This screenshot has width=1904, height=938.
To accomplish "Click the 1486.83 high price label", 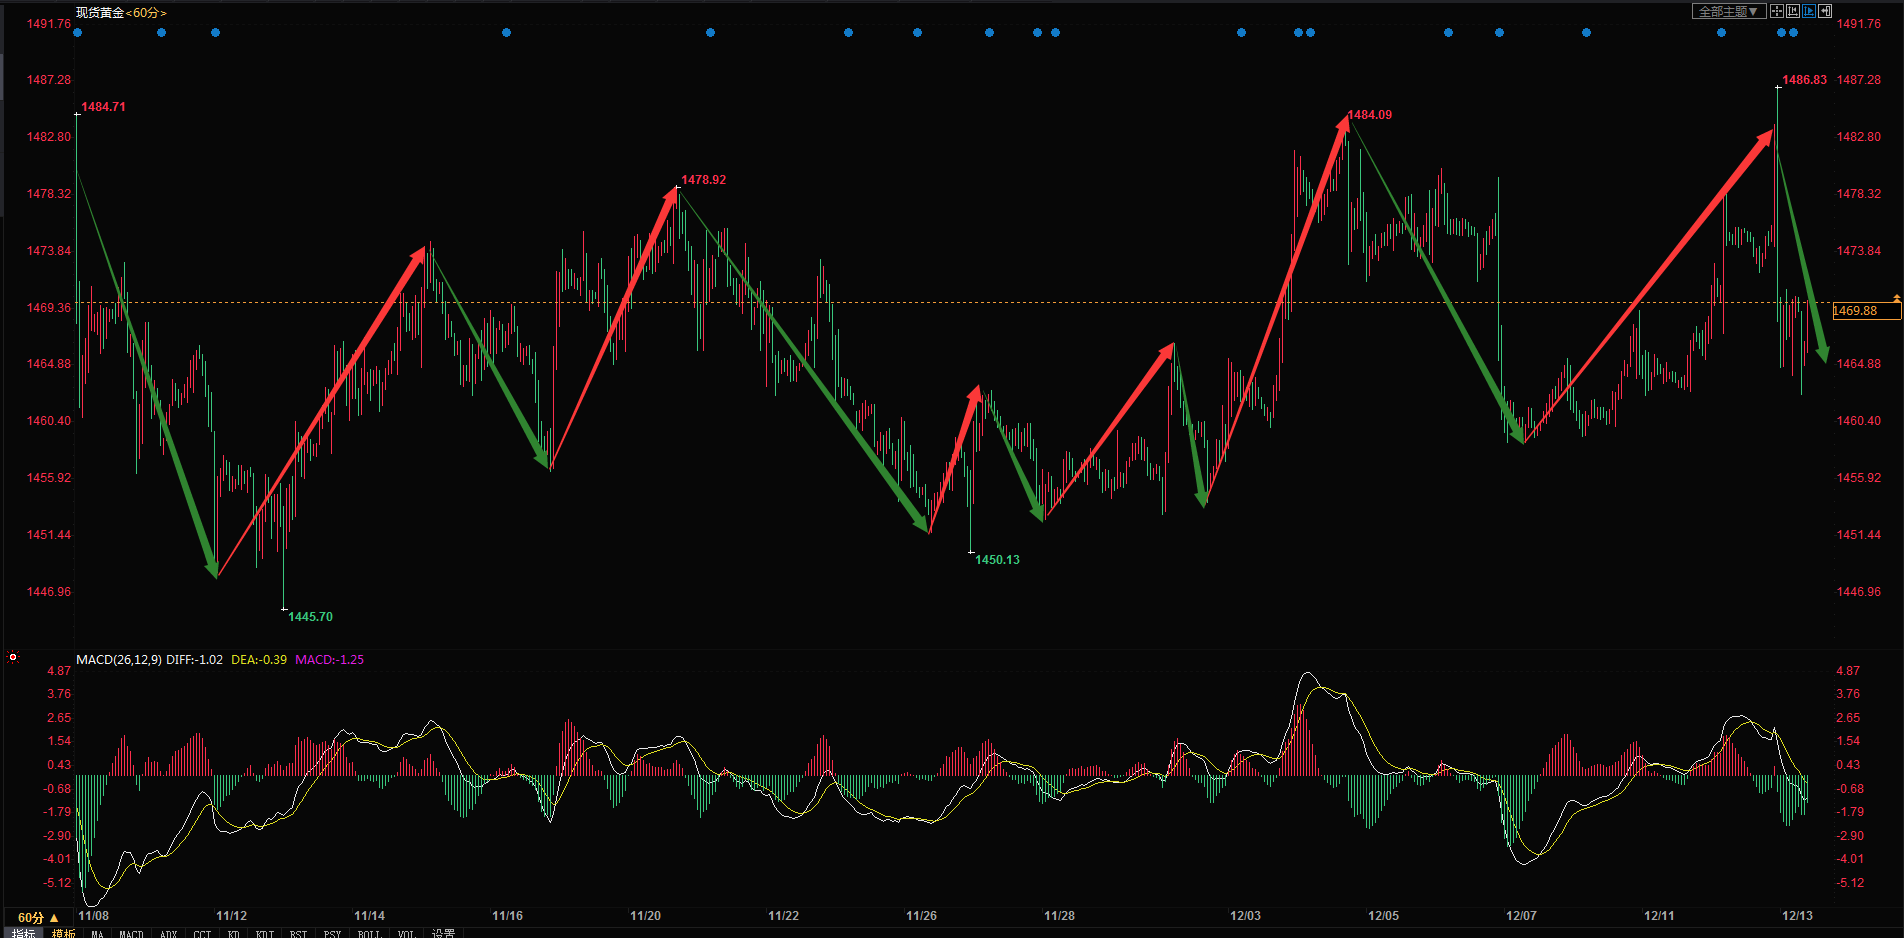I will (1804, 80).
